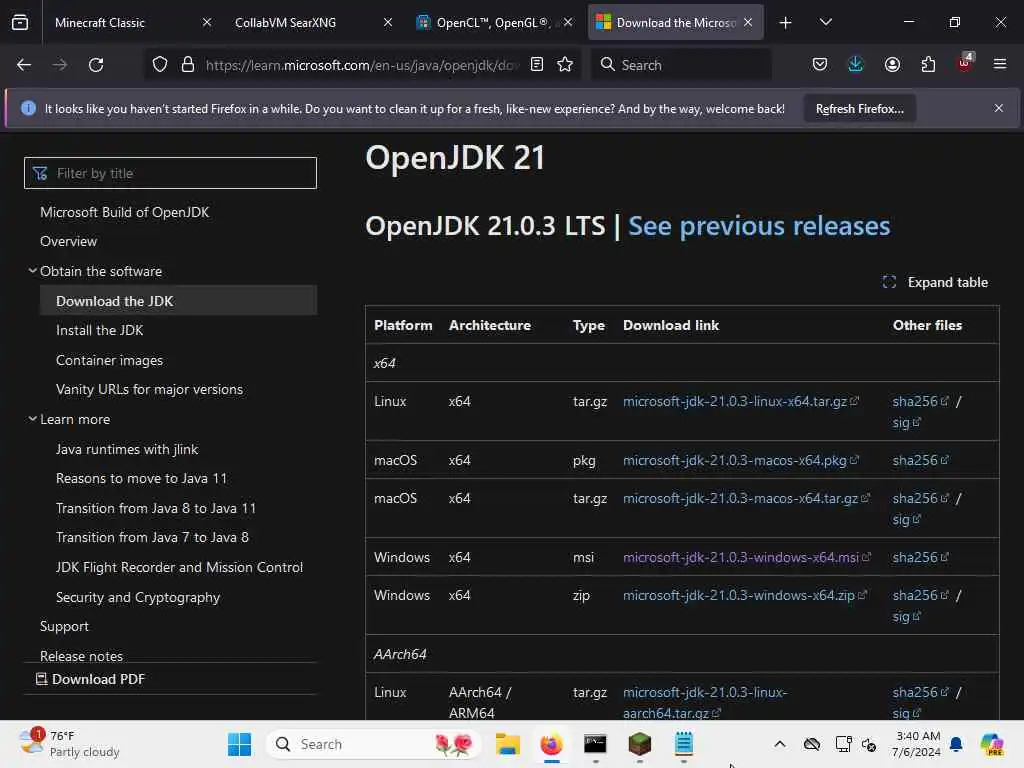Open Security and Cryptography in sidebar
The image size is (1024, 768).
[138, 598]
